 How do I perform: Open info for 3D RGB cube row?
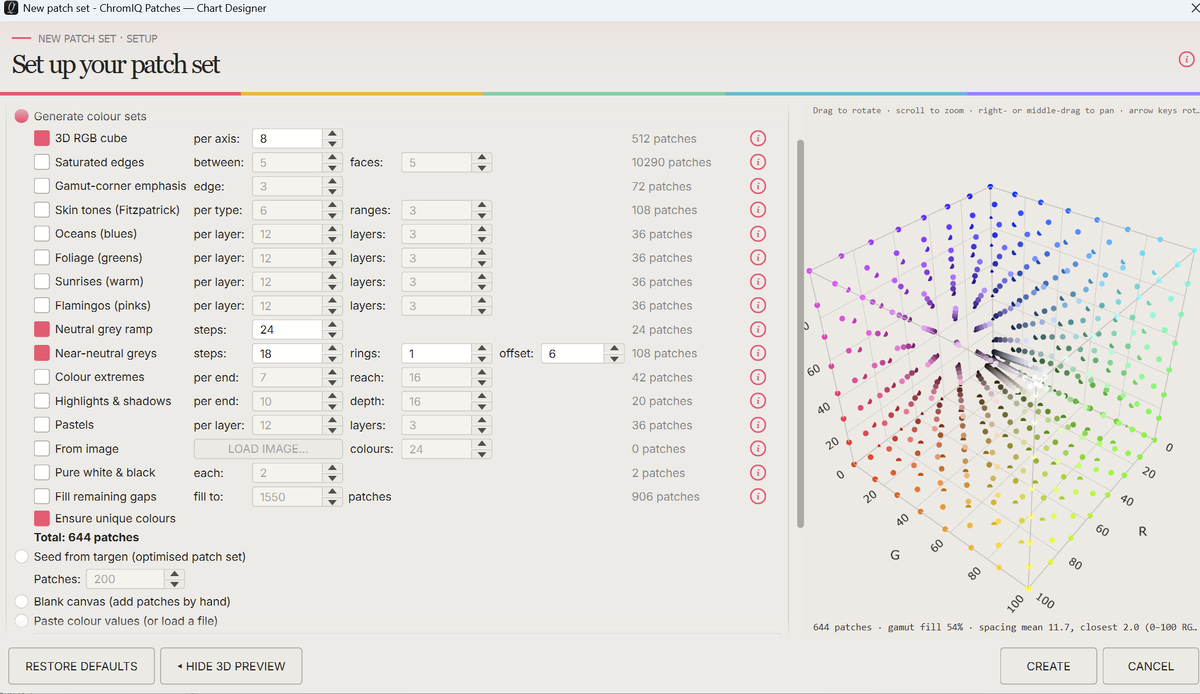point(758,139)
